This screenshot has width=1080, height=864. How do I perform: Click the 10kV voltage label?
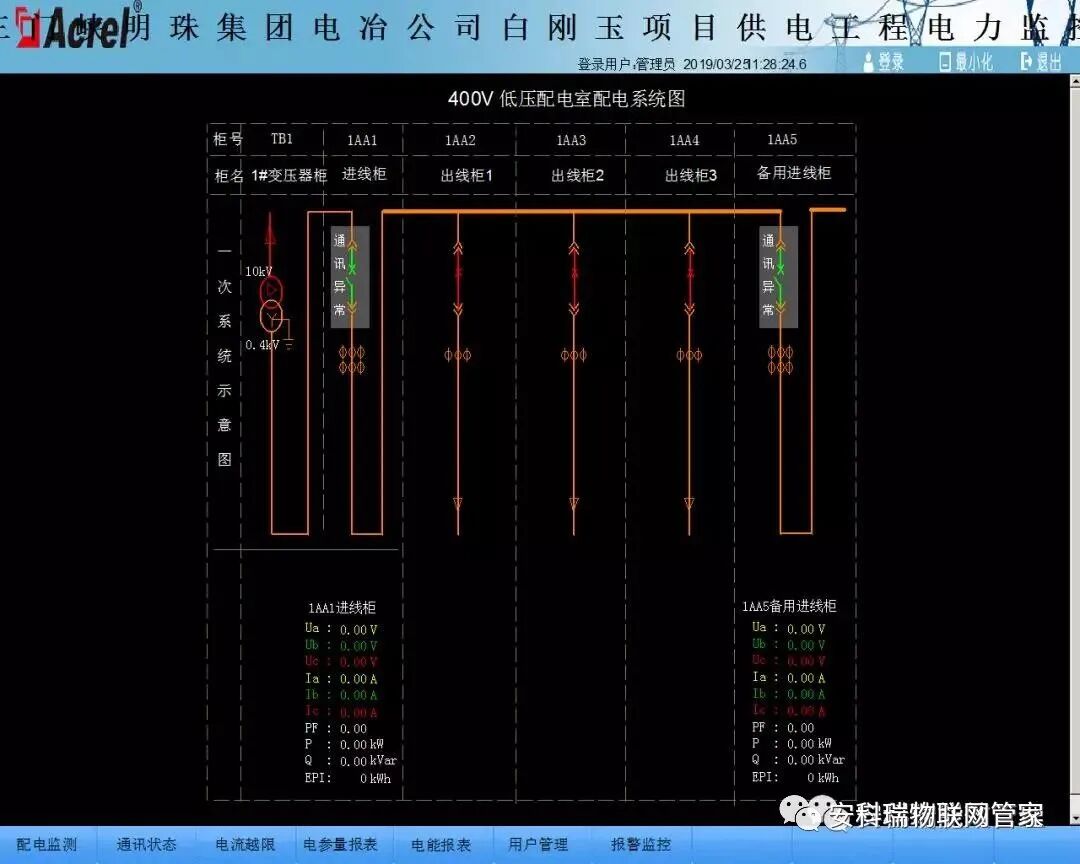[x=258, y=271]
